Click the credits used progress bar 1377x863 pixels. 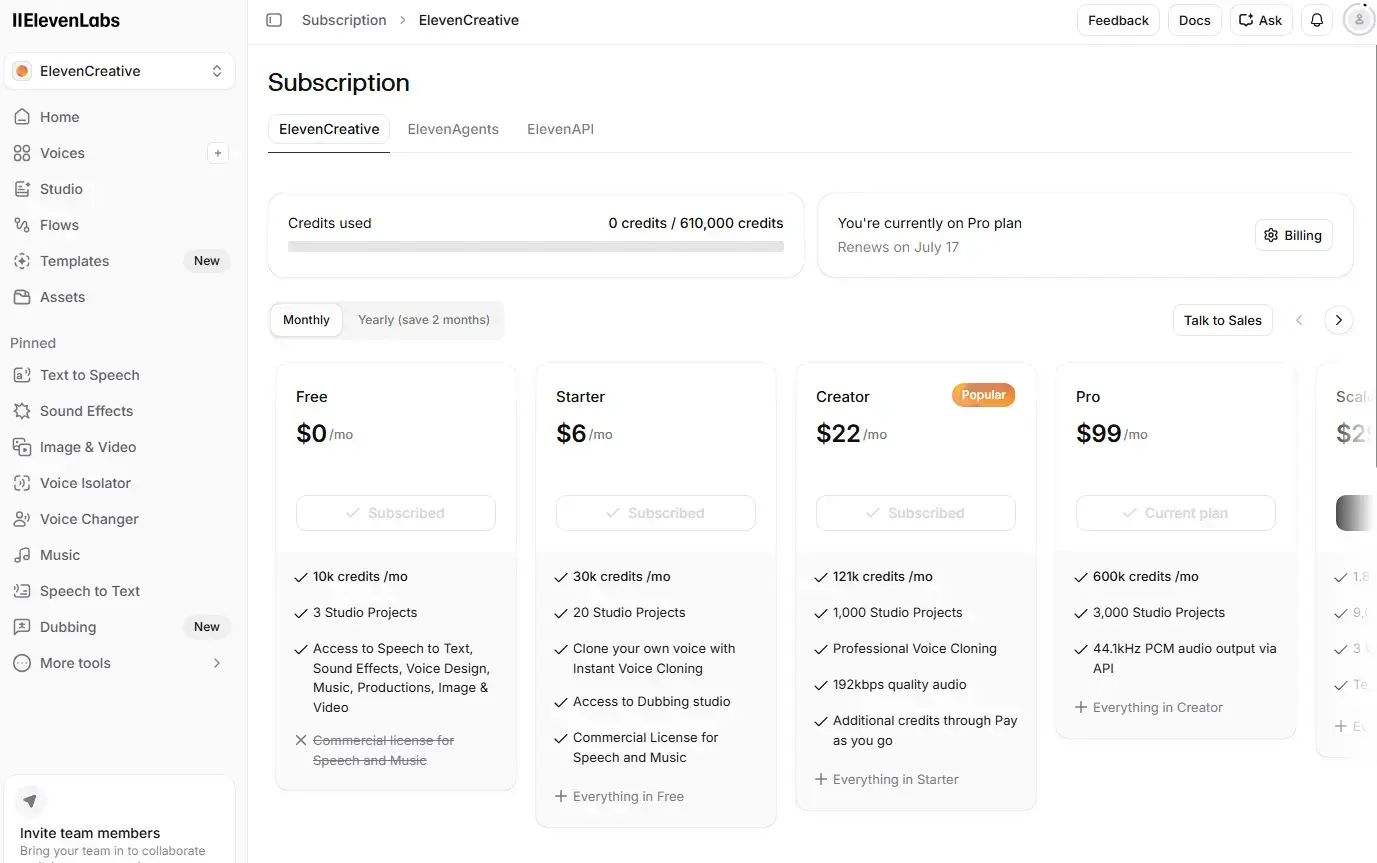point(536,246)
